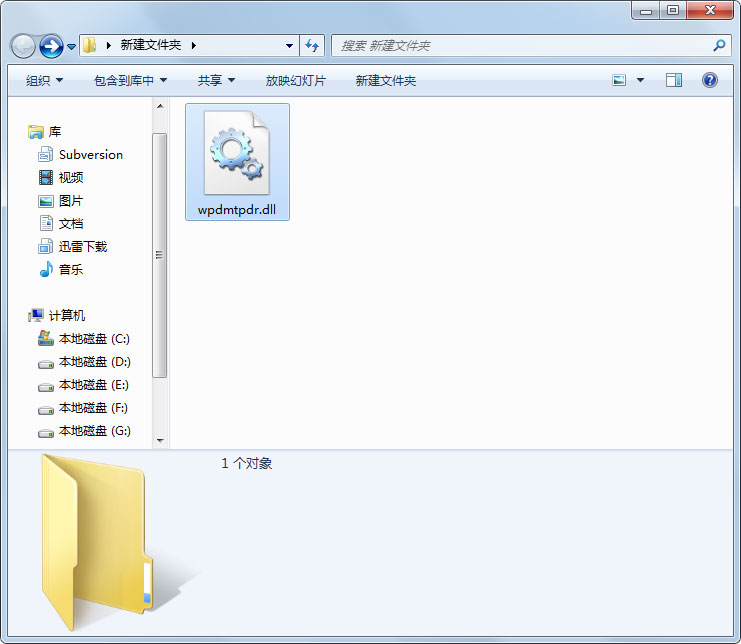
Task: Select the wpdmtpdr.dll file icon
Action: pyautogui.click(x=237, y=153)
